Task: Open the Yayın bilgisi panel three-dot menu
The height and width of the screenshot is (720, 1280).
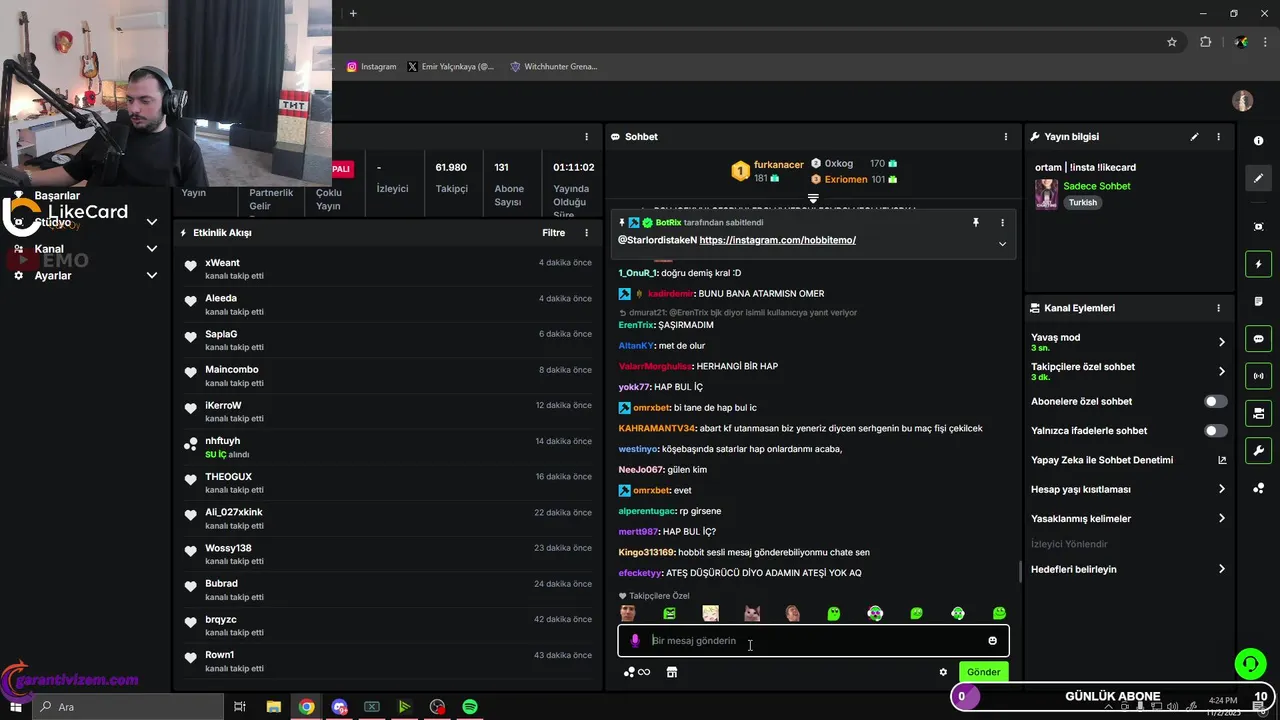Action: tap(1218, 137)
